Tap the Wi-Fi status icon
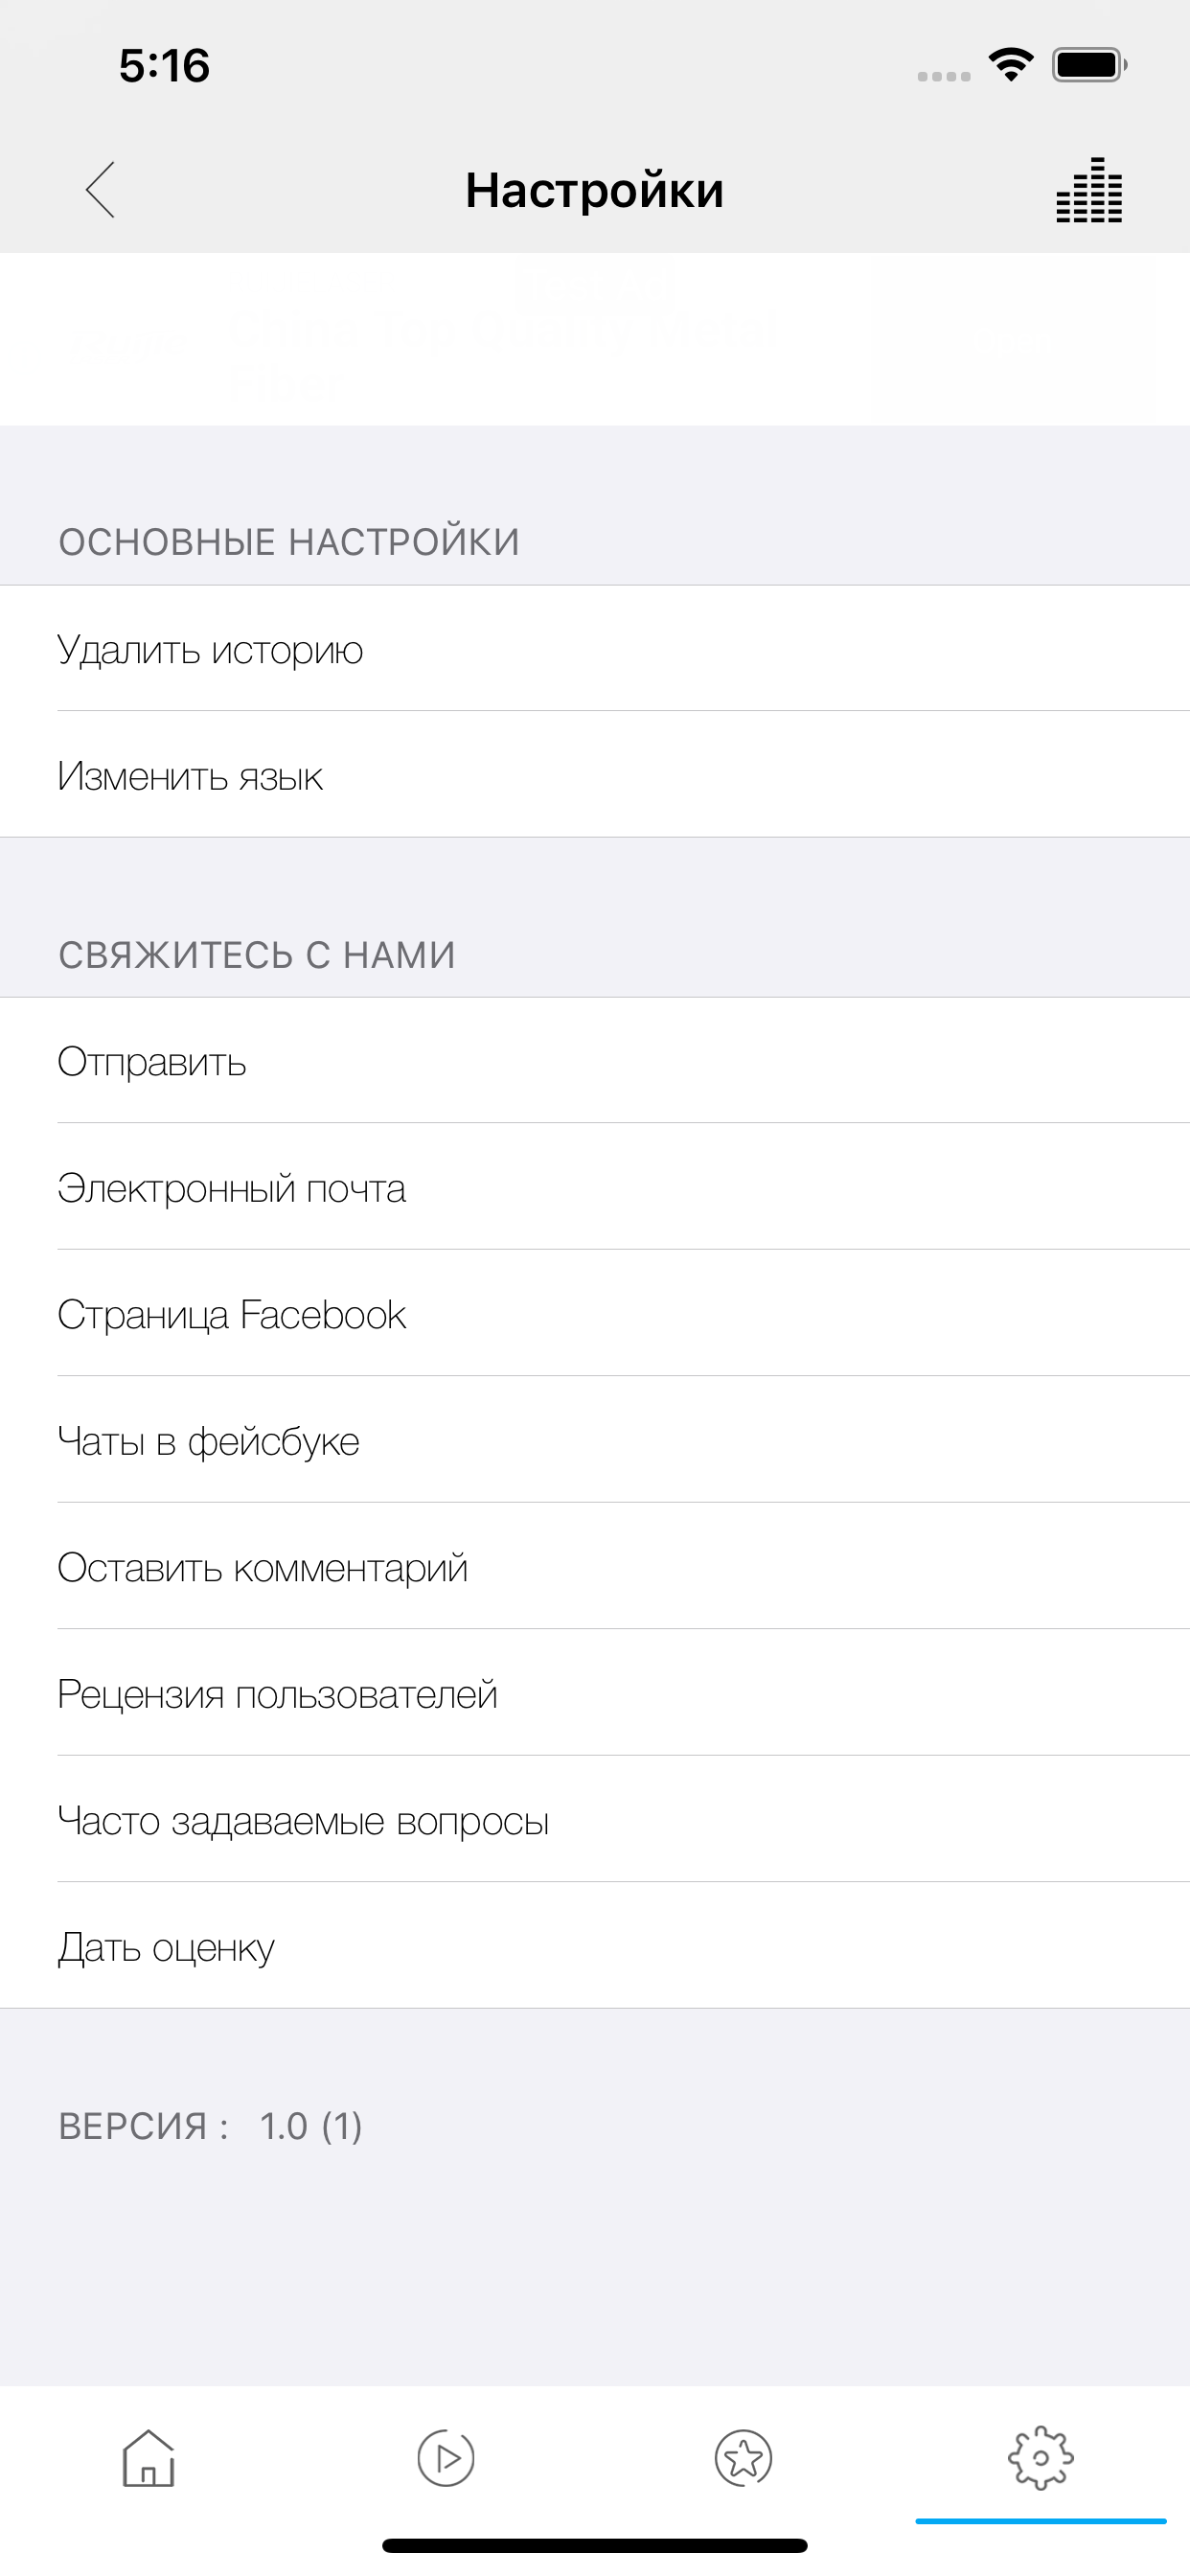Screen dimensions: 1190x2576 tap(1011, 65)
